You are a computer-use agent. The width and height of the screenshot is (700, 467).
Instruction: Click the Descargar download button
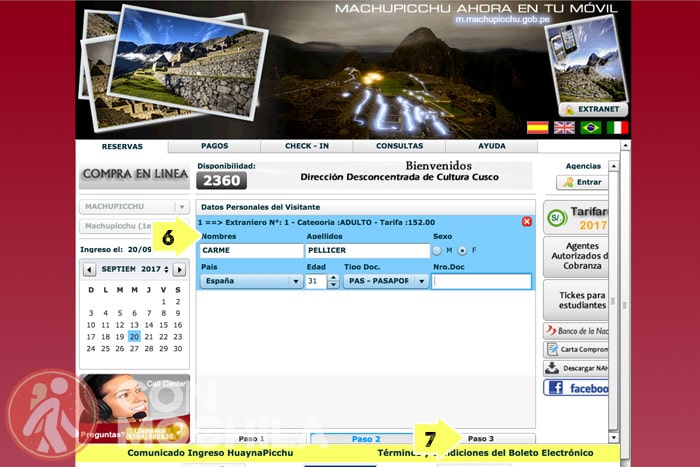576,368
